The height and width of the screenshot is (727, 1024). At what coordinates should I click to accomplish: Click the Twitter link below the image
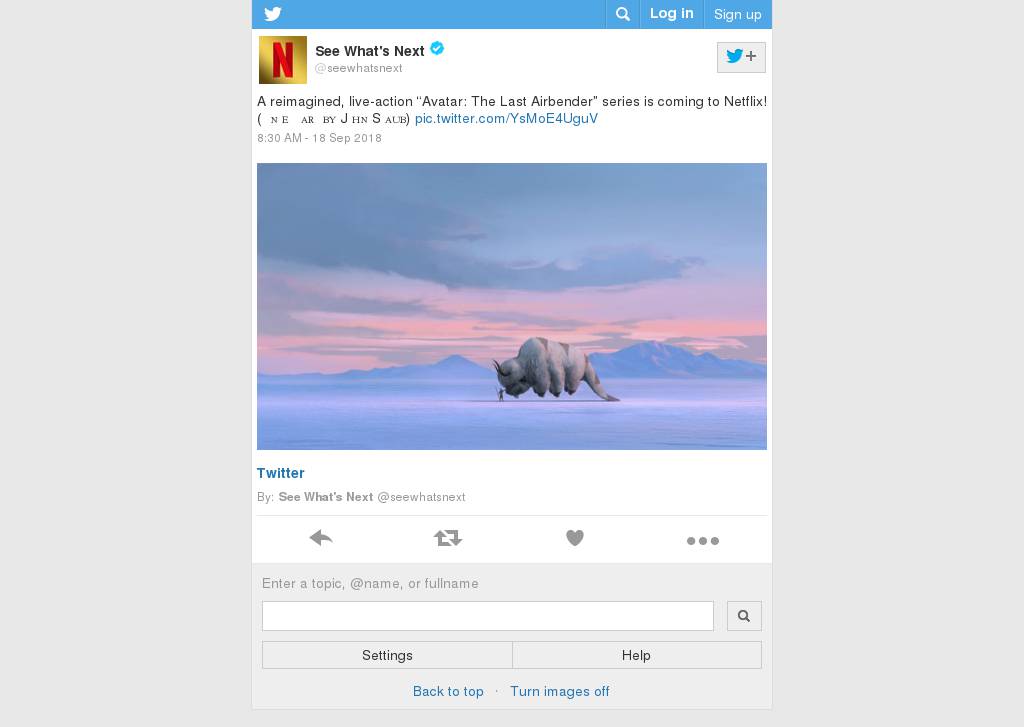tap(281, 473)
